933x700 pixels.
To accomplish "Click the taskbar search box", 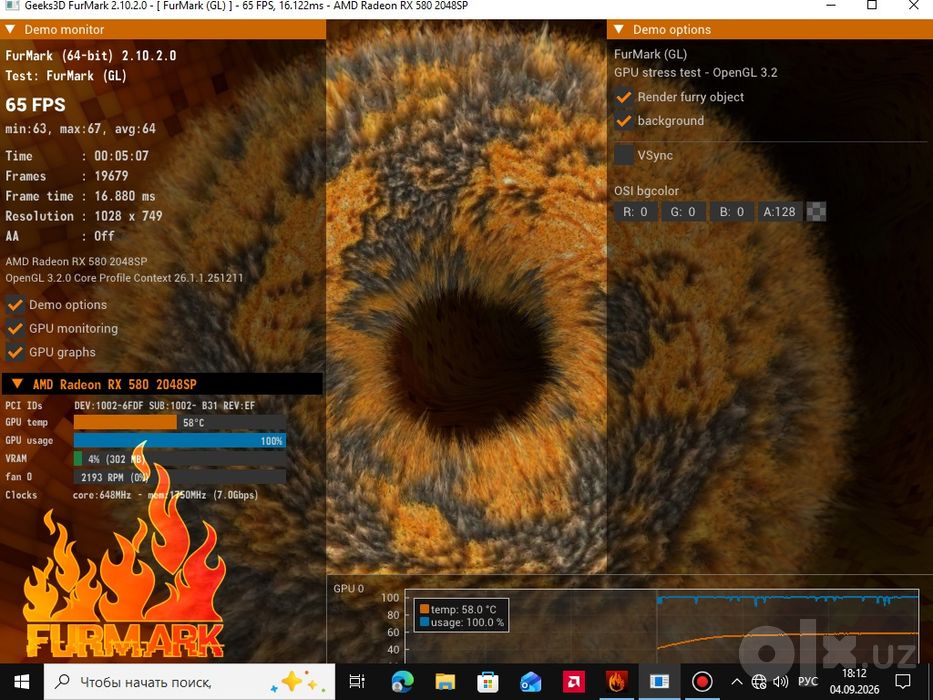I will (x=189, y=682).
